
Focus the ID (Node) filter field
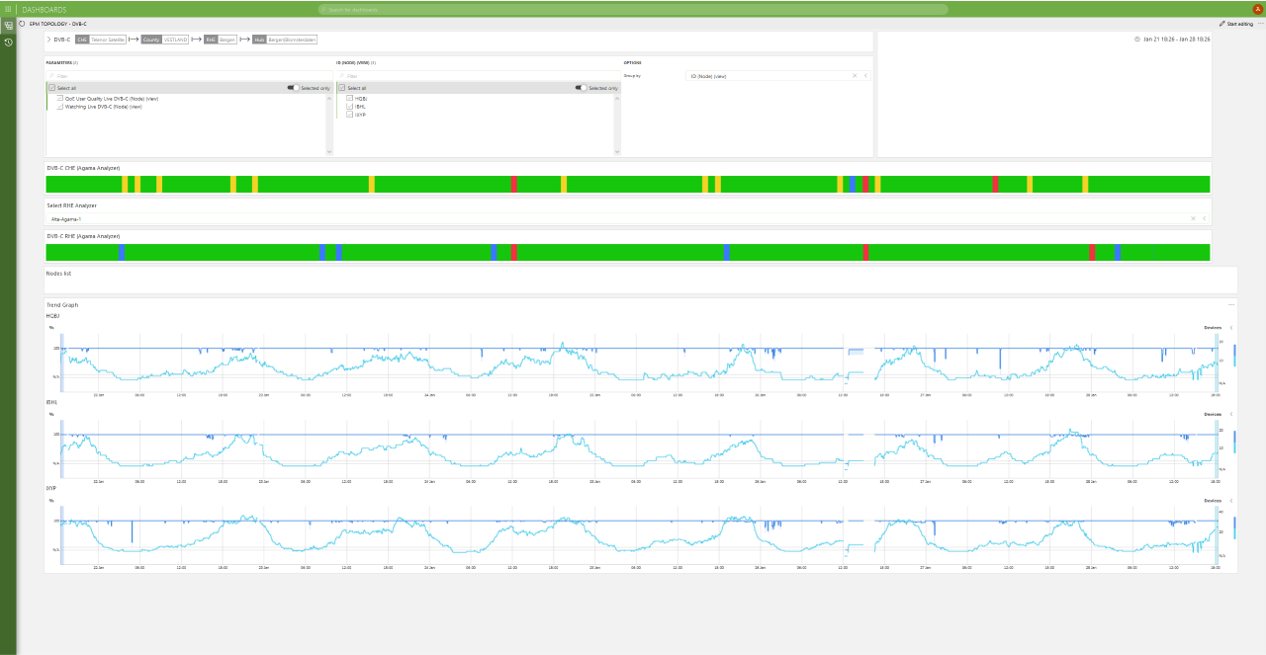pos(478,75)
